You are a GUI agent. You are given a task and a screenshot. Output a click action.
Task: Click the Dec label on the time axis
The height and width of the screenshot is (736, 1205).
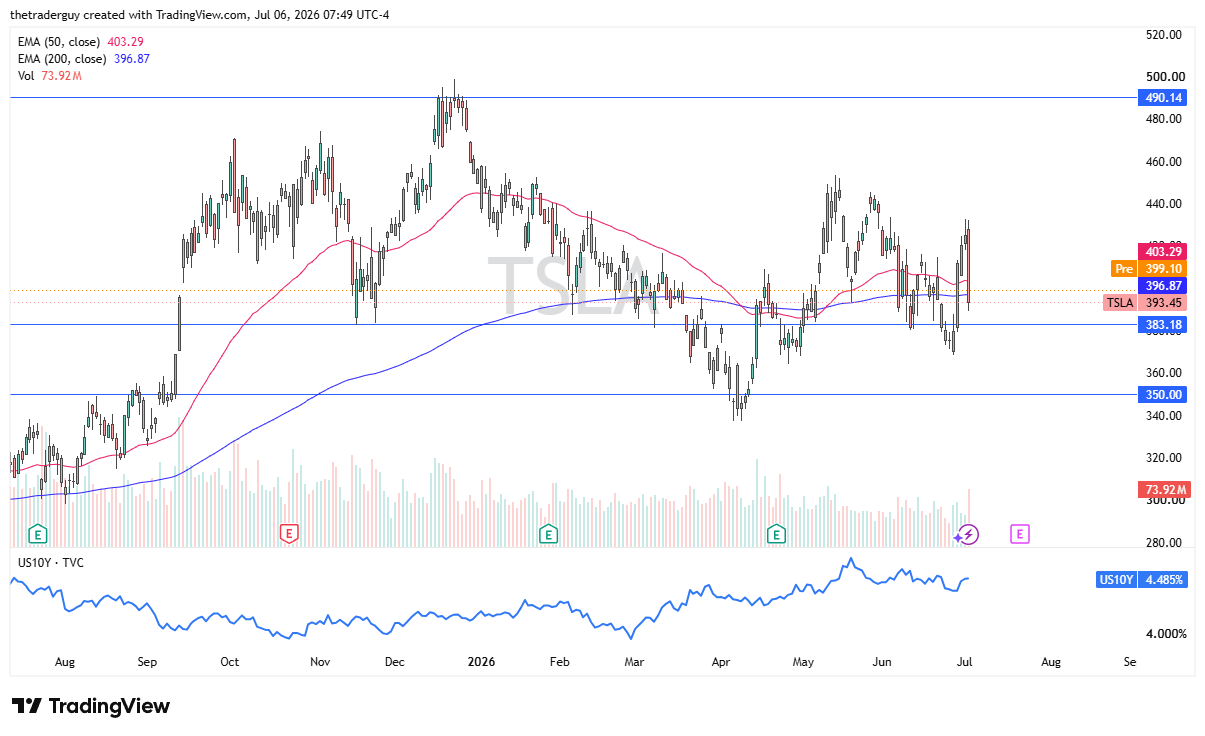(x=394, y=662)
